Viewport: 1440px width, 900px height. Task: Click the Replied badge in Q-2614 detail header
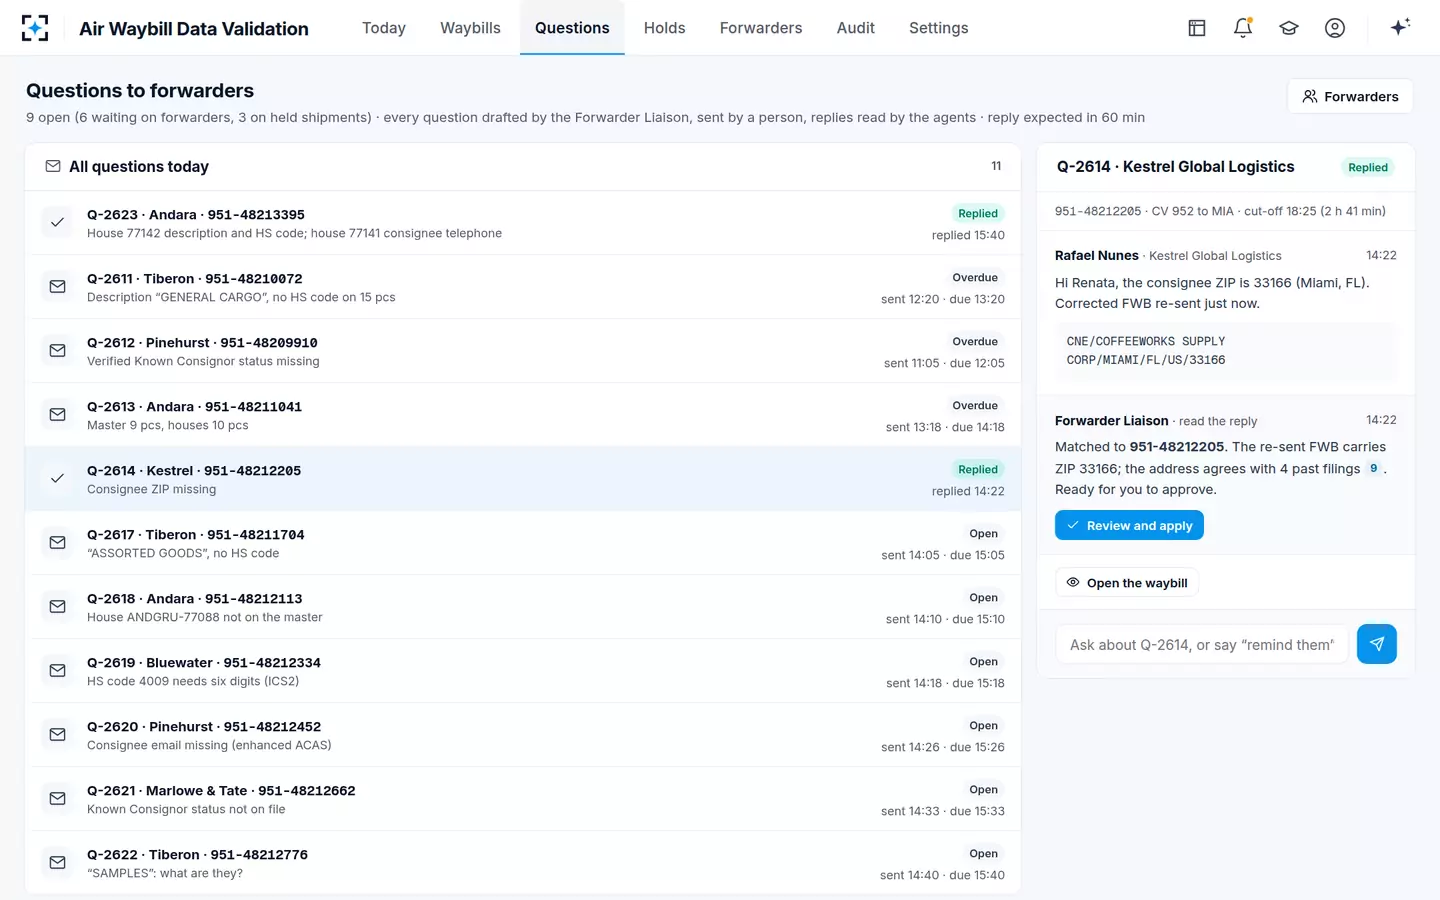click(1367, 167)
